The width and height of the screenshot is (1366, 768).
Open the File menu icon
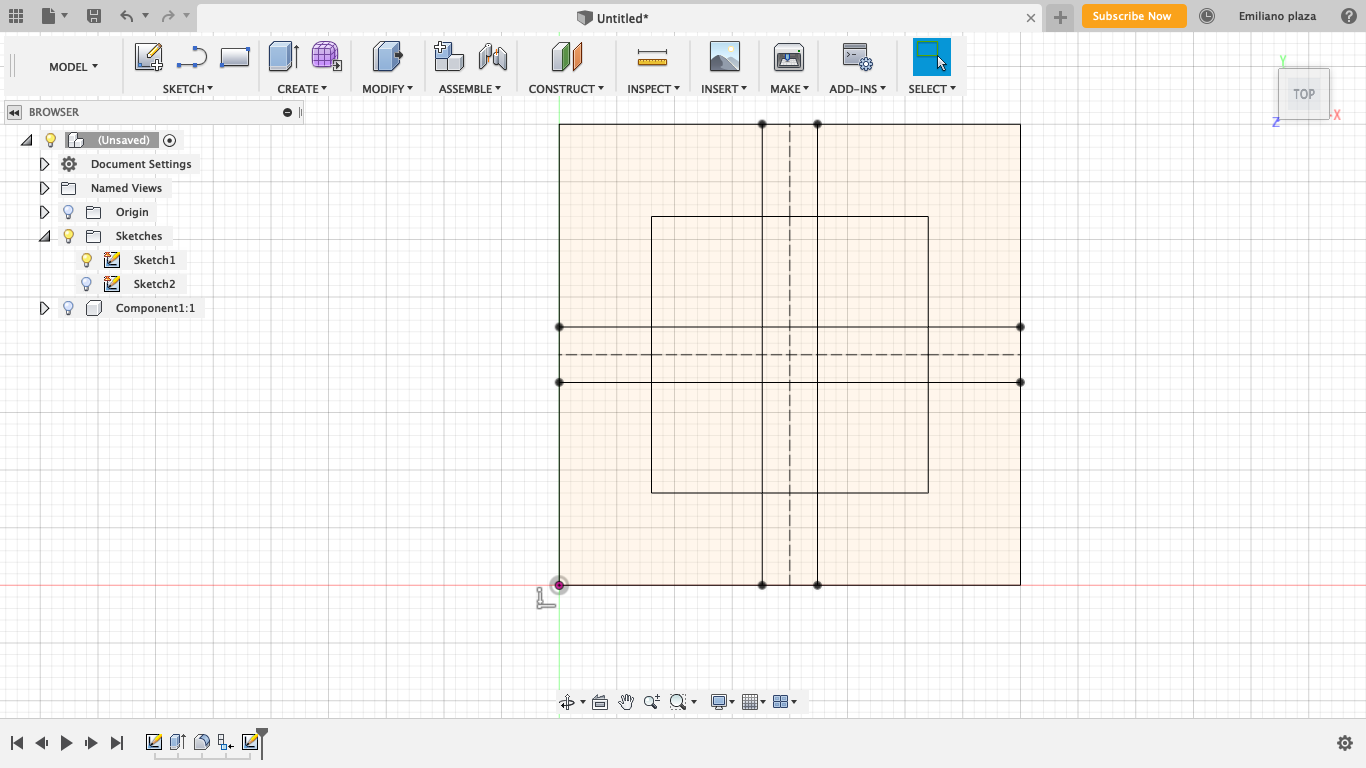click(48, 16)
